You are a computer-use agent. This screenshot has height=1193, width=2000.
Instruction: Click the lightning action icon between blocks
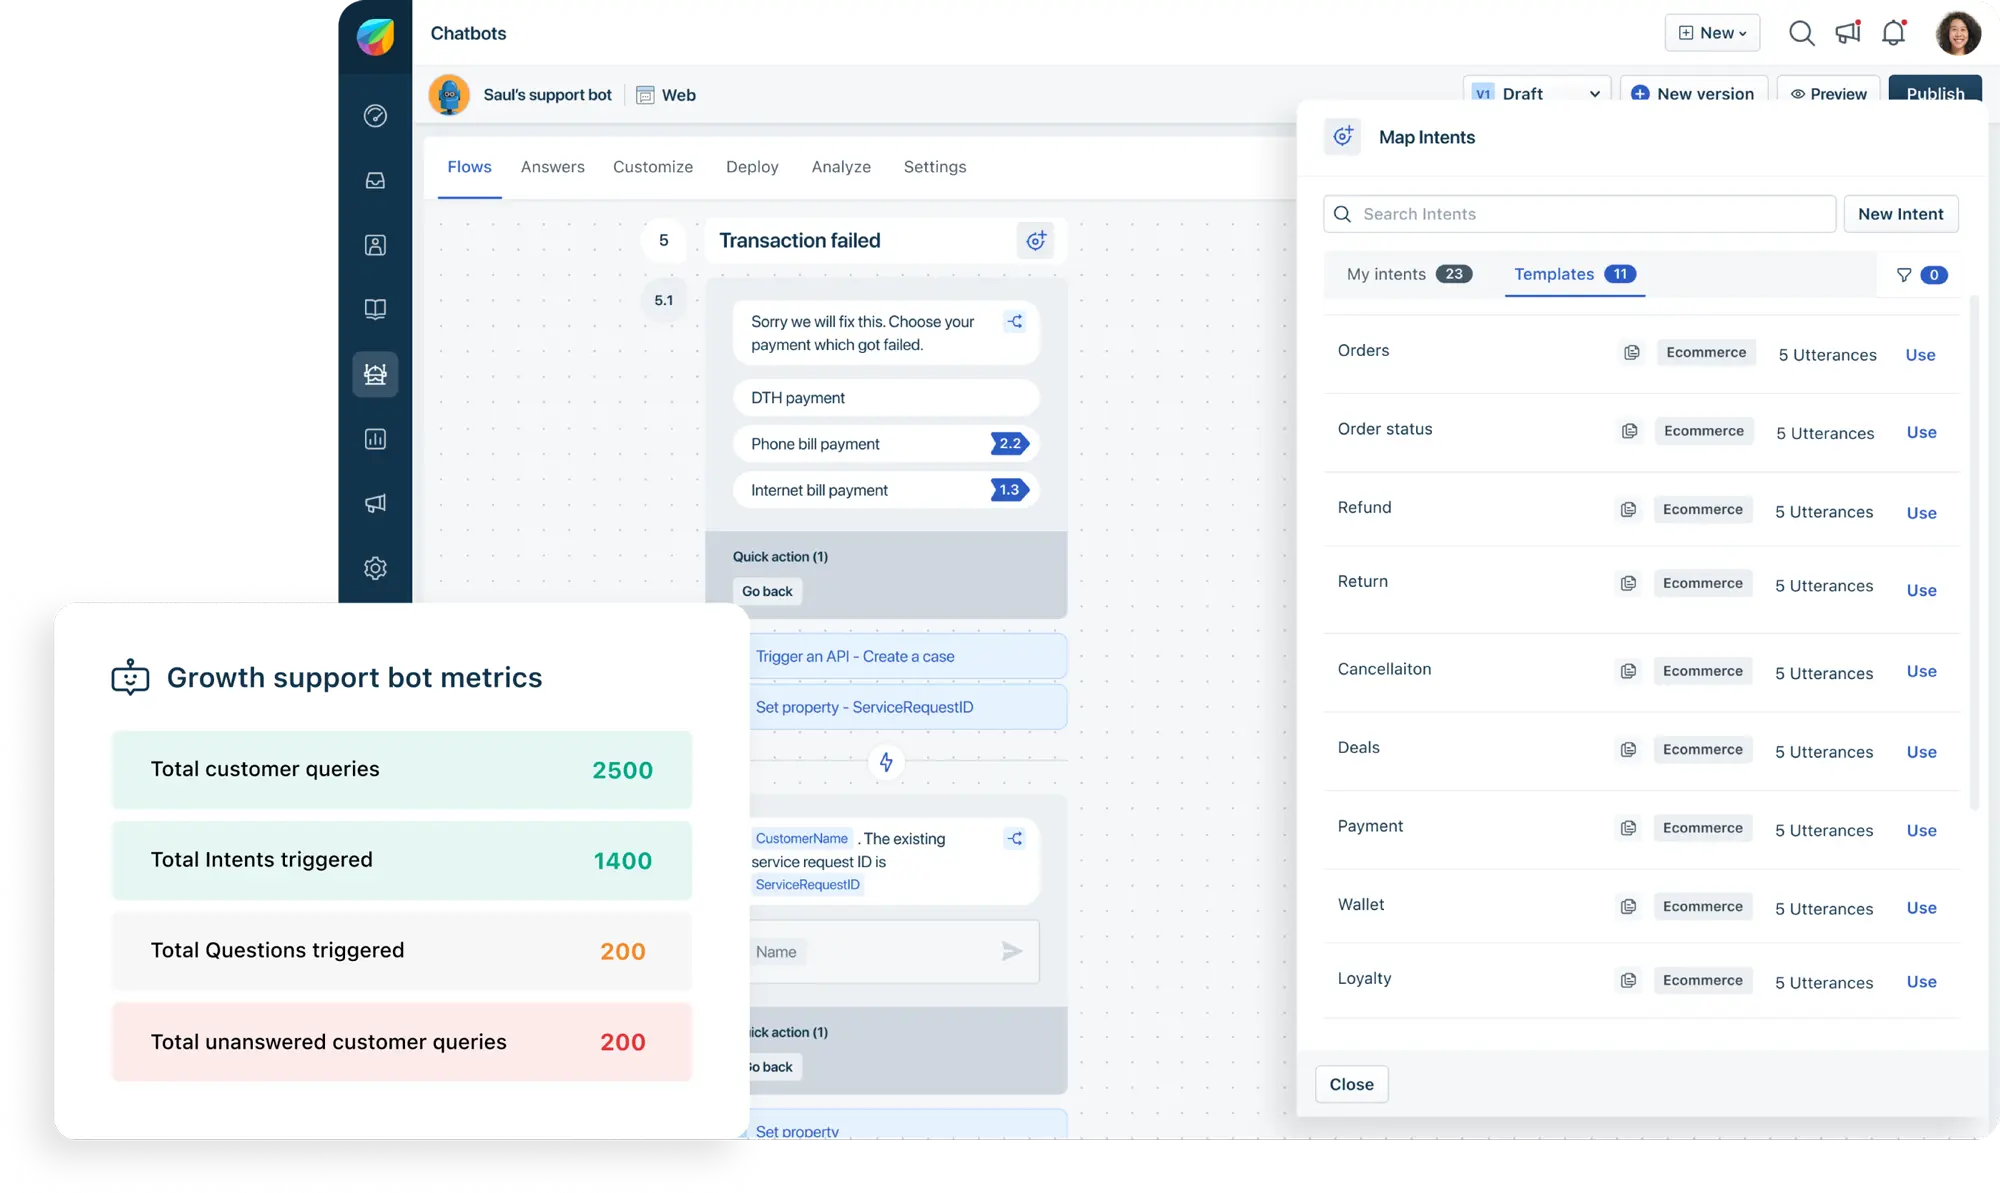(x=886, y=762)
